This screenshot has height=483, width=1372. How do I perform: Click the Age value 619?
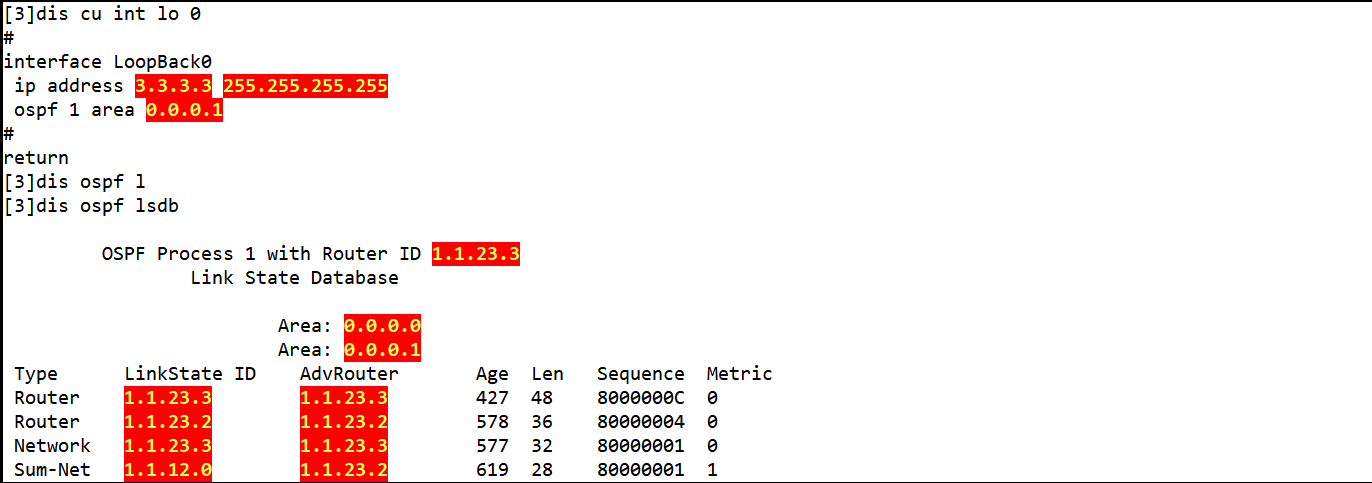[492, 470]
